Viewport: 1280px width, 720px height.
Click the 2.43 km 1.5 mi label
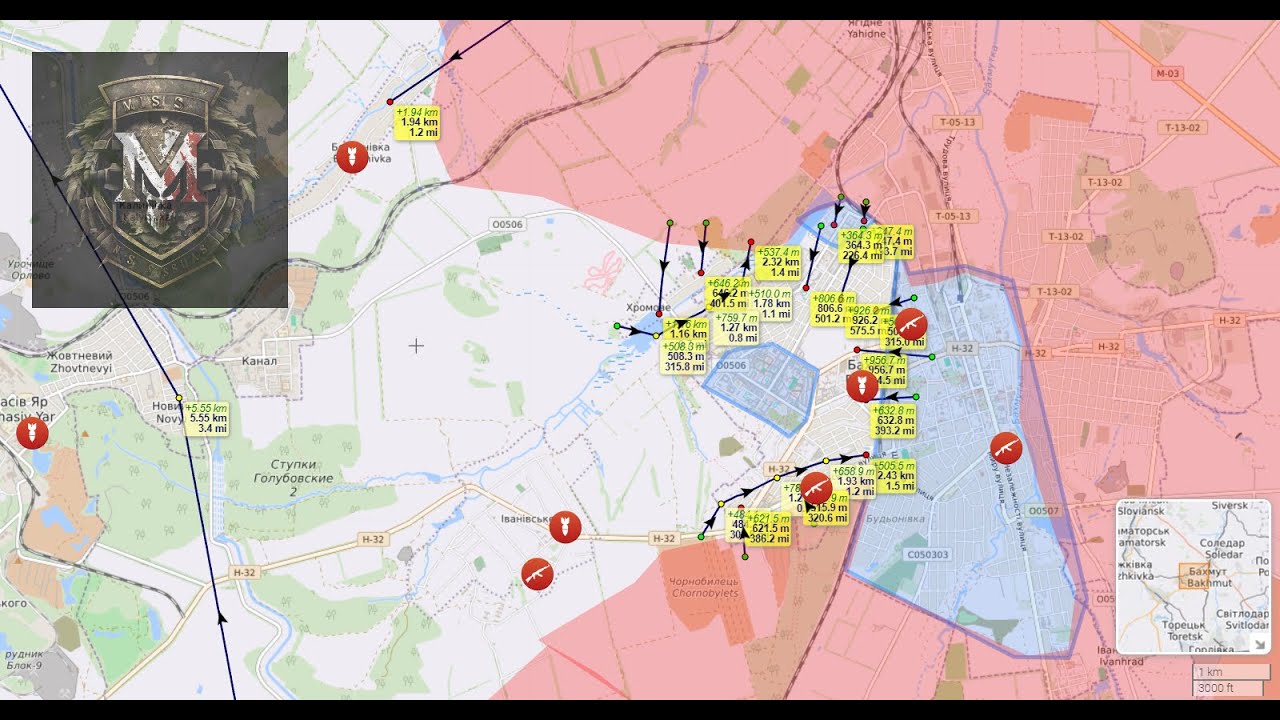click(x=894, y=476)
